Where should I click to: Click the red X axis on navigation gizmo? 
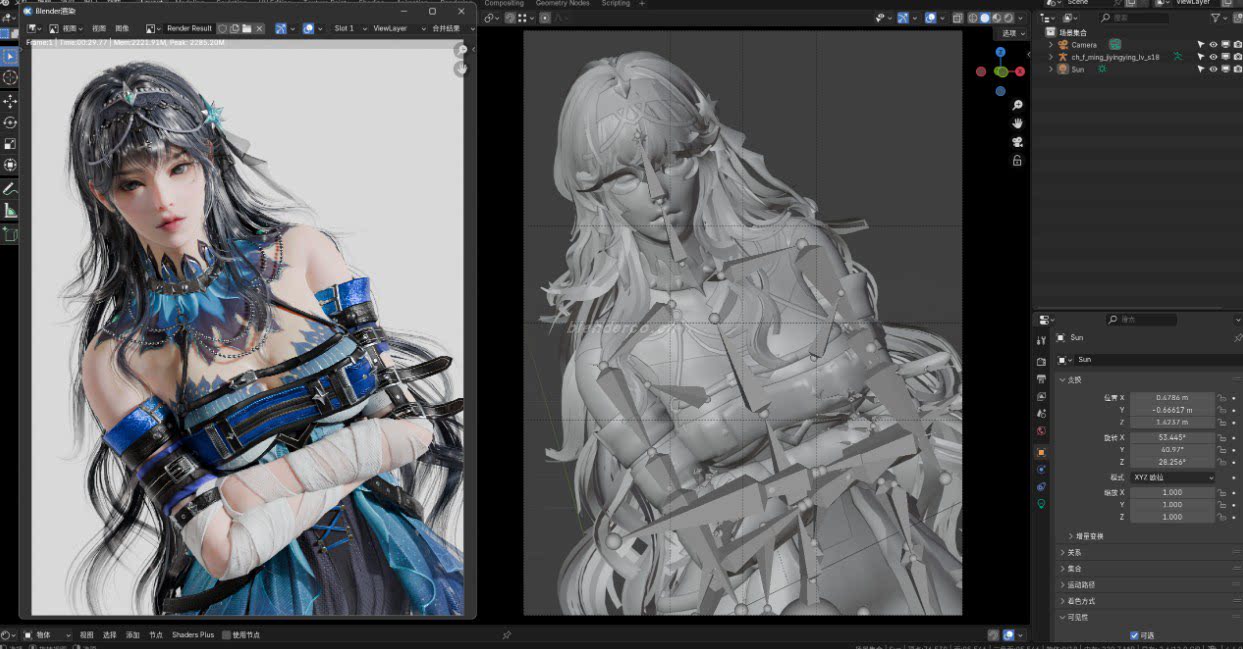click(1020, 71)
